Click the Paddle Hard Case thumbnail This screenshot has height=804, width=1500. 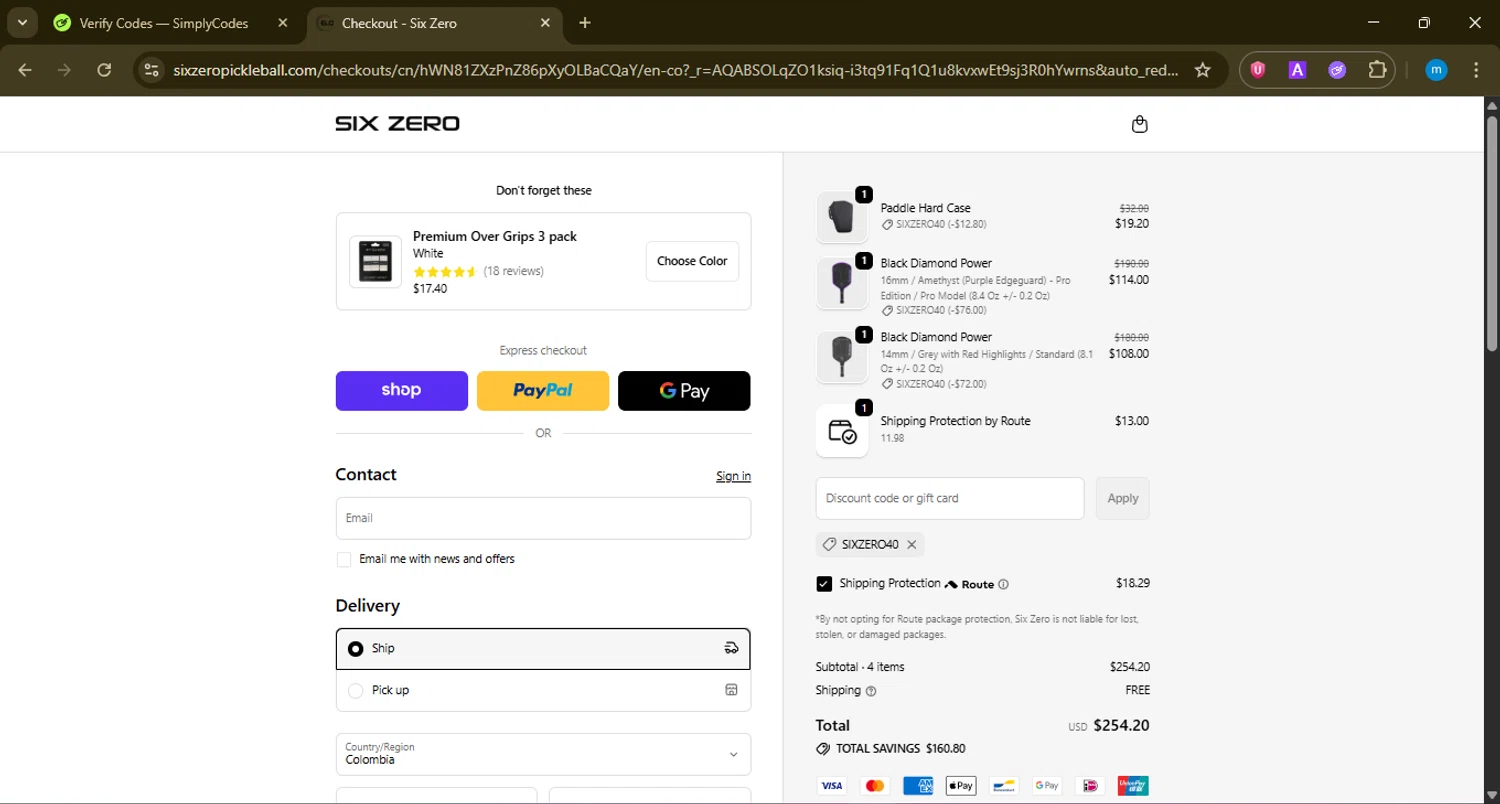coord(842,217)
